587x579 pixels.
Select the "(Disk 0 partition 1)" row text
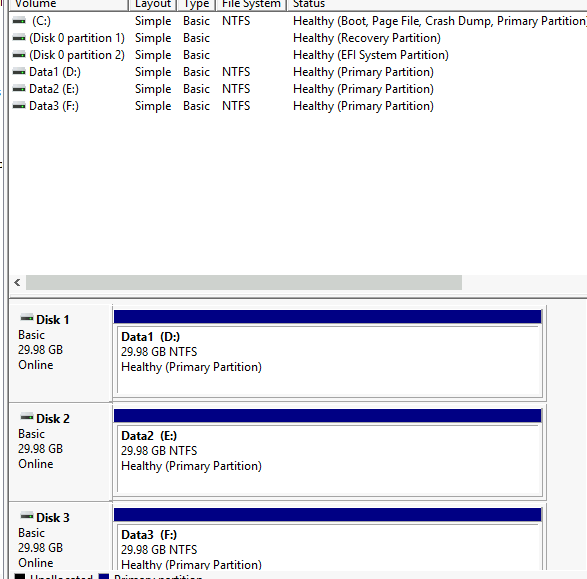point(77,38)
